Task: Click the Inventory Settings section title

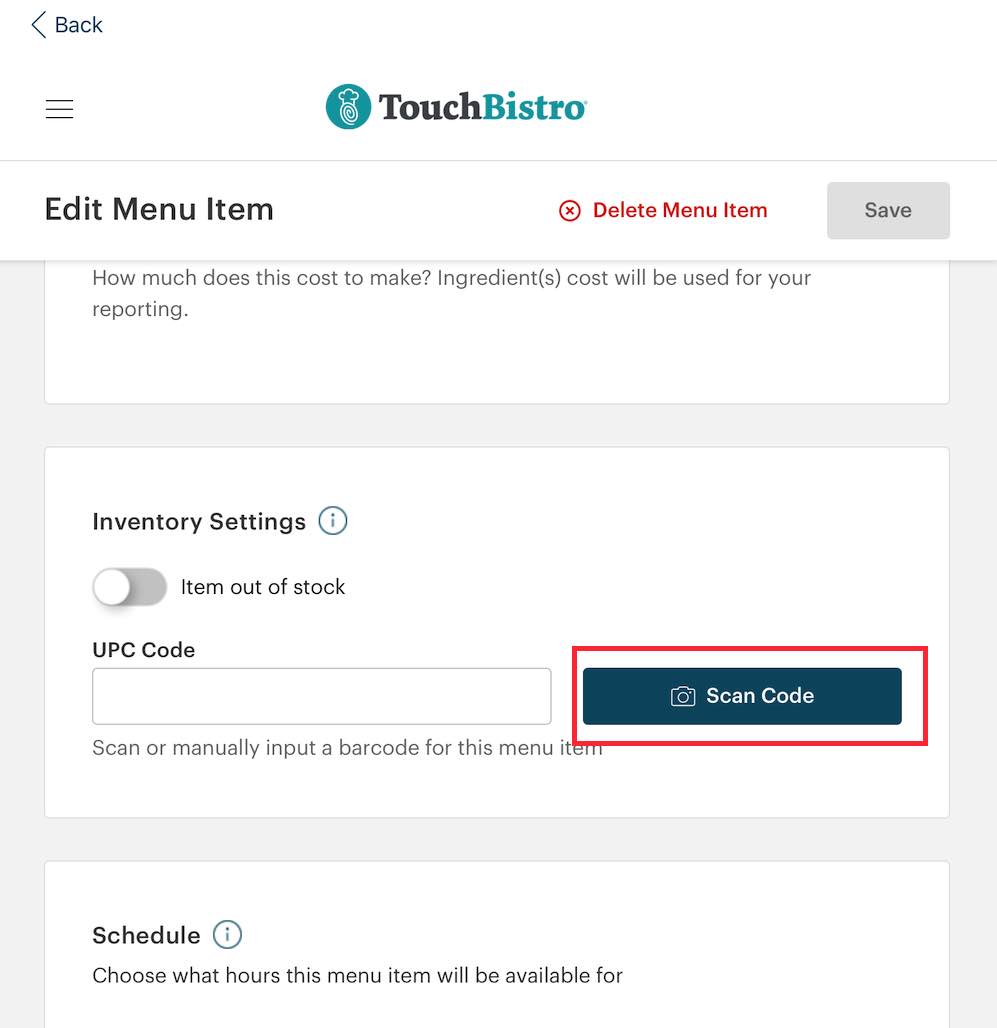Action: 199,522
